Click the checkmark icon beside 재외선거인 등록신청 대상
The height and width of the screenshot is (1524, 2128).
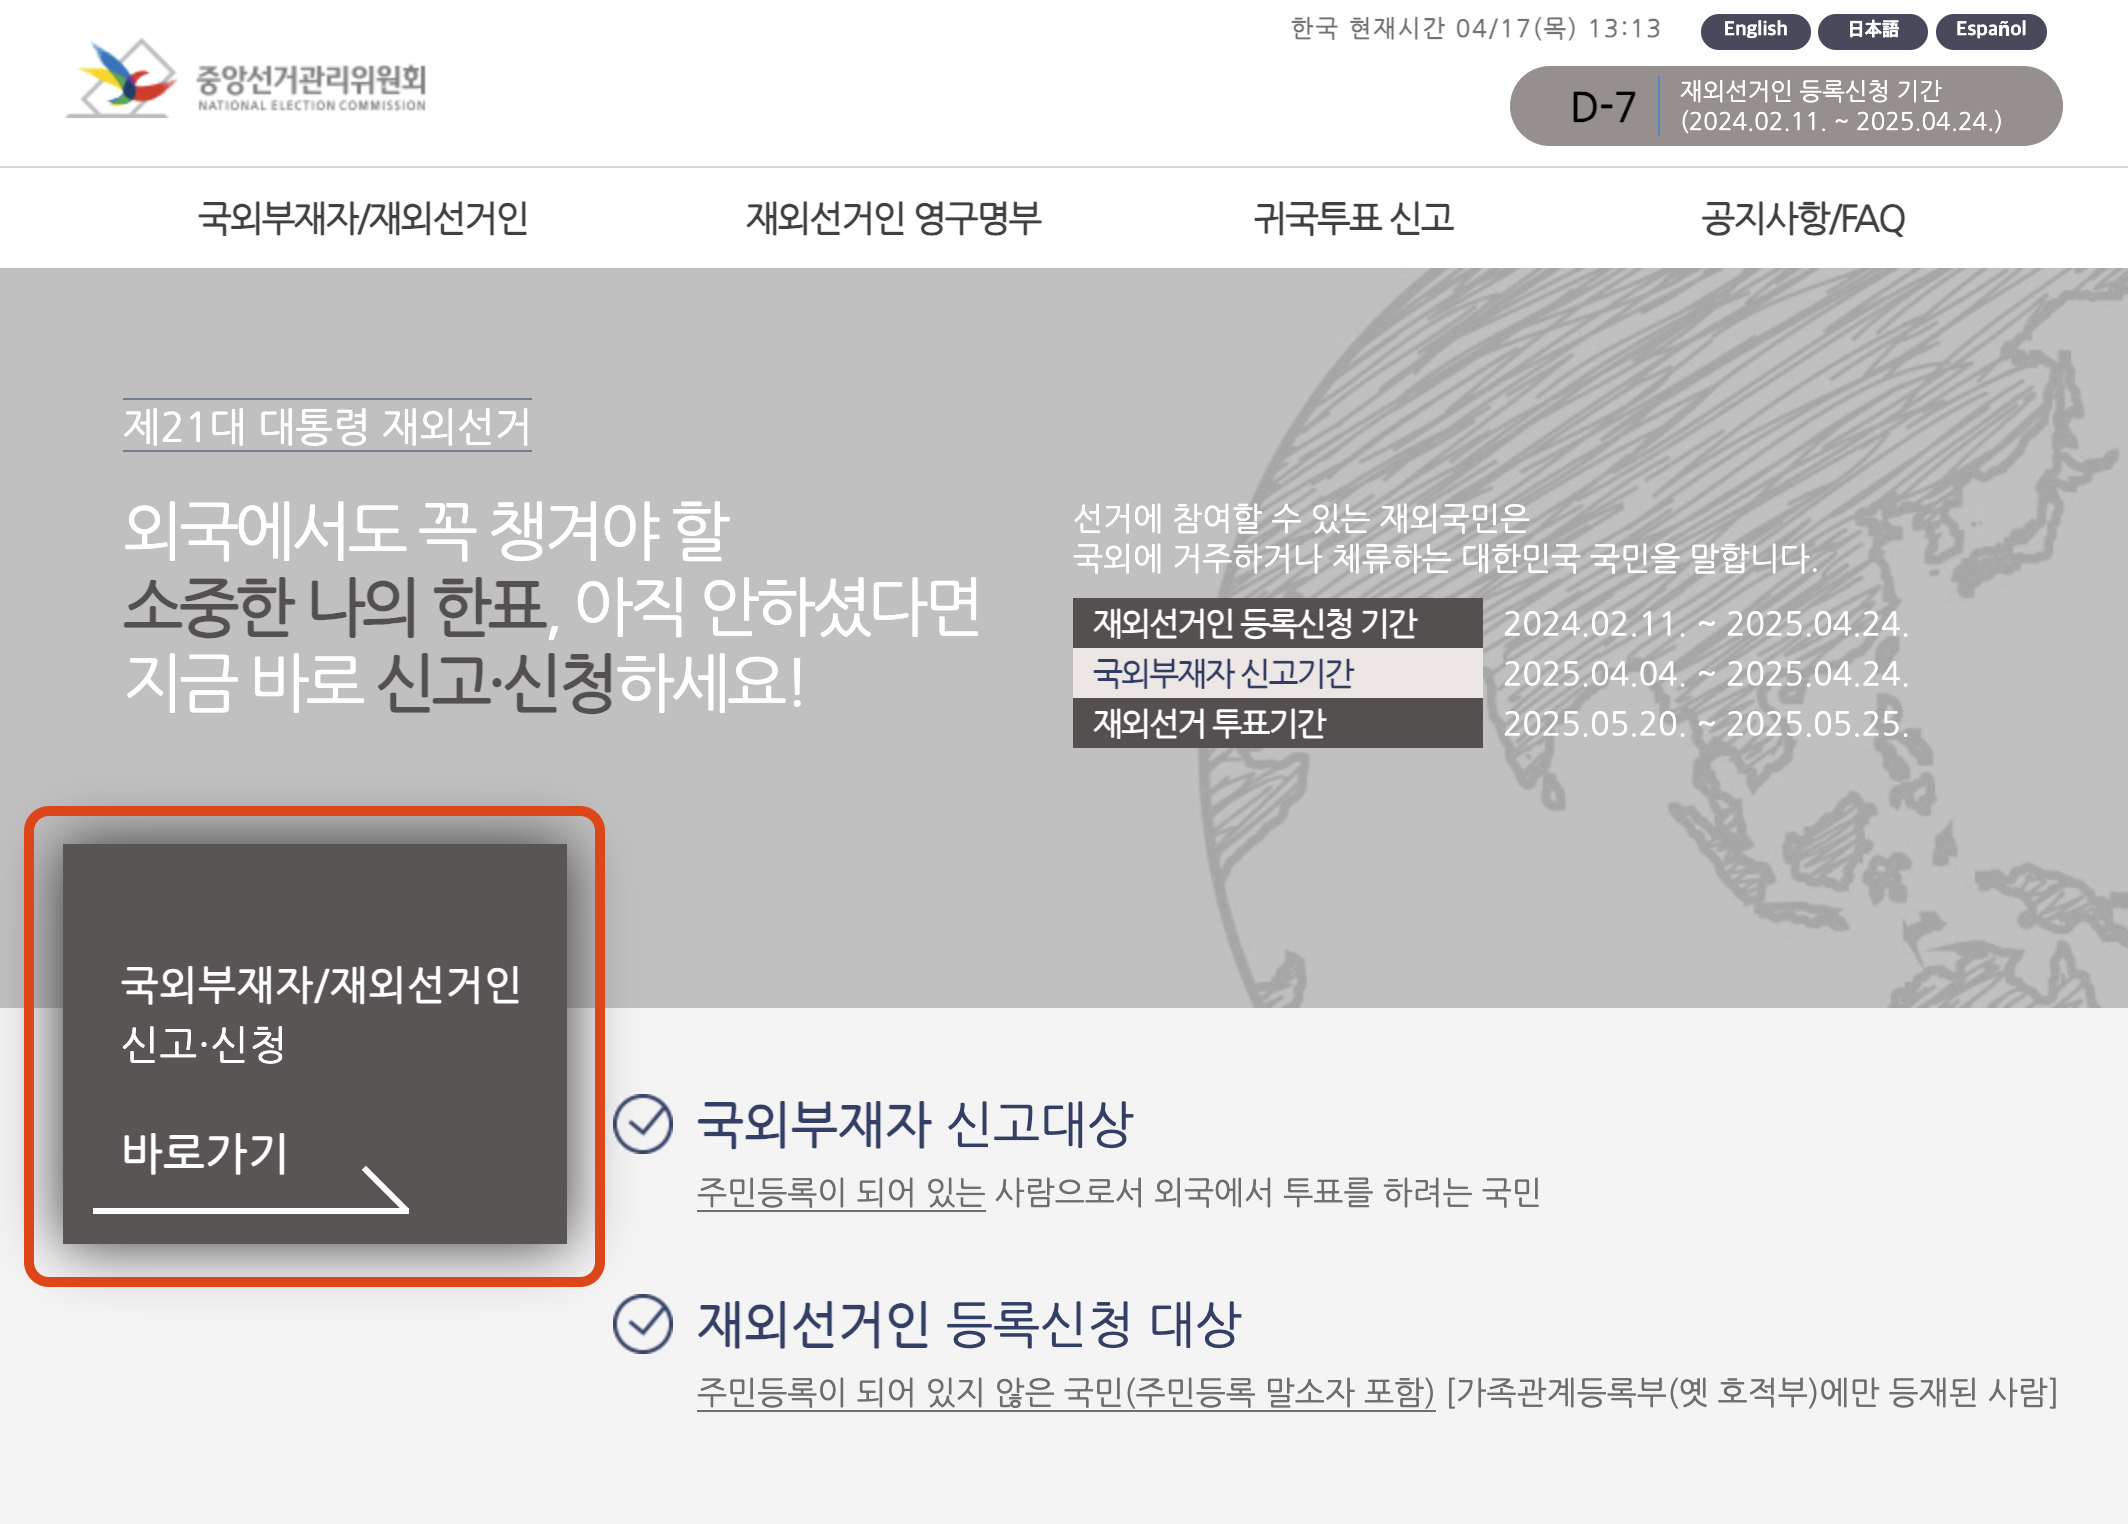[643, 1324]
